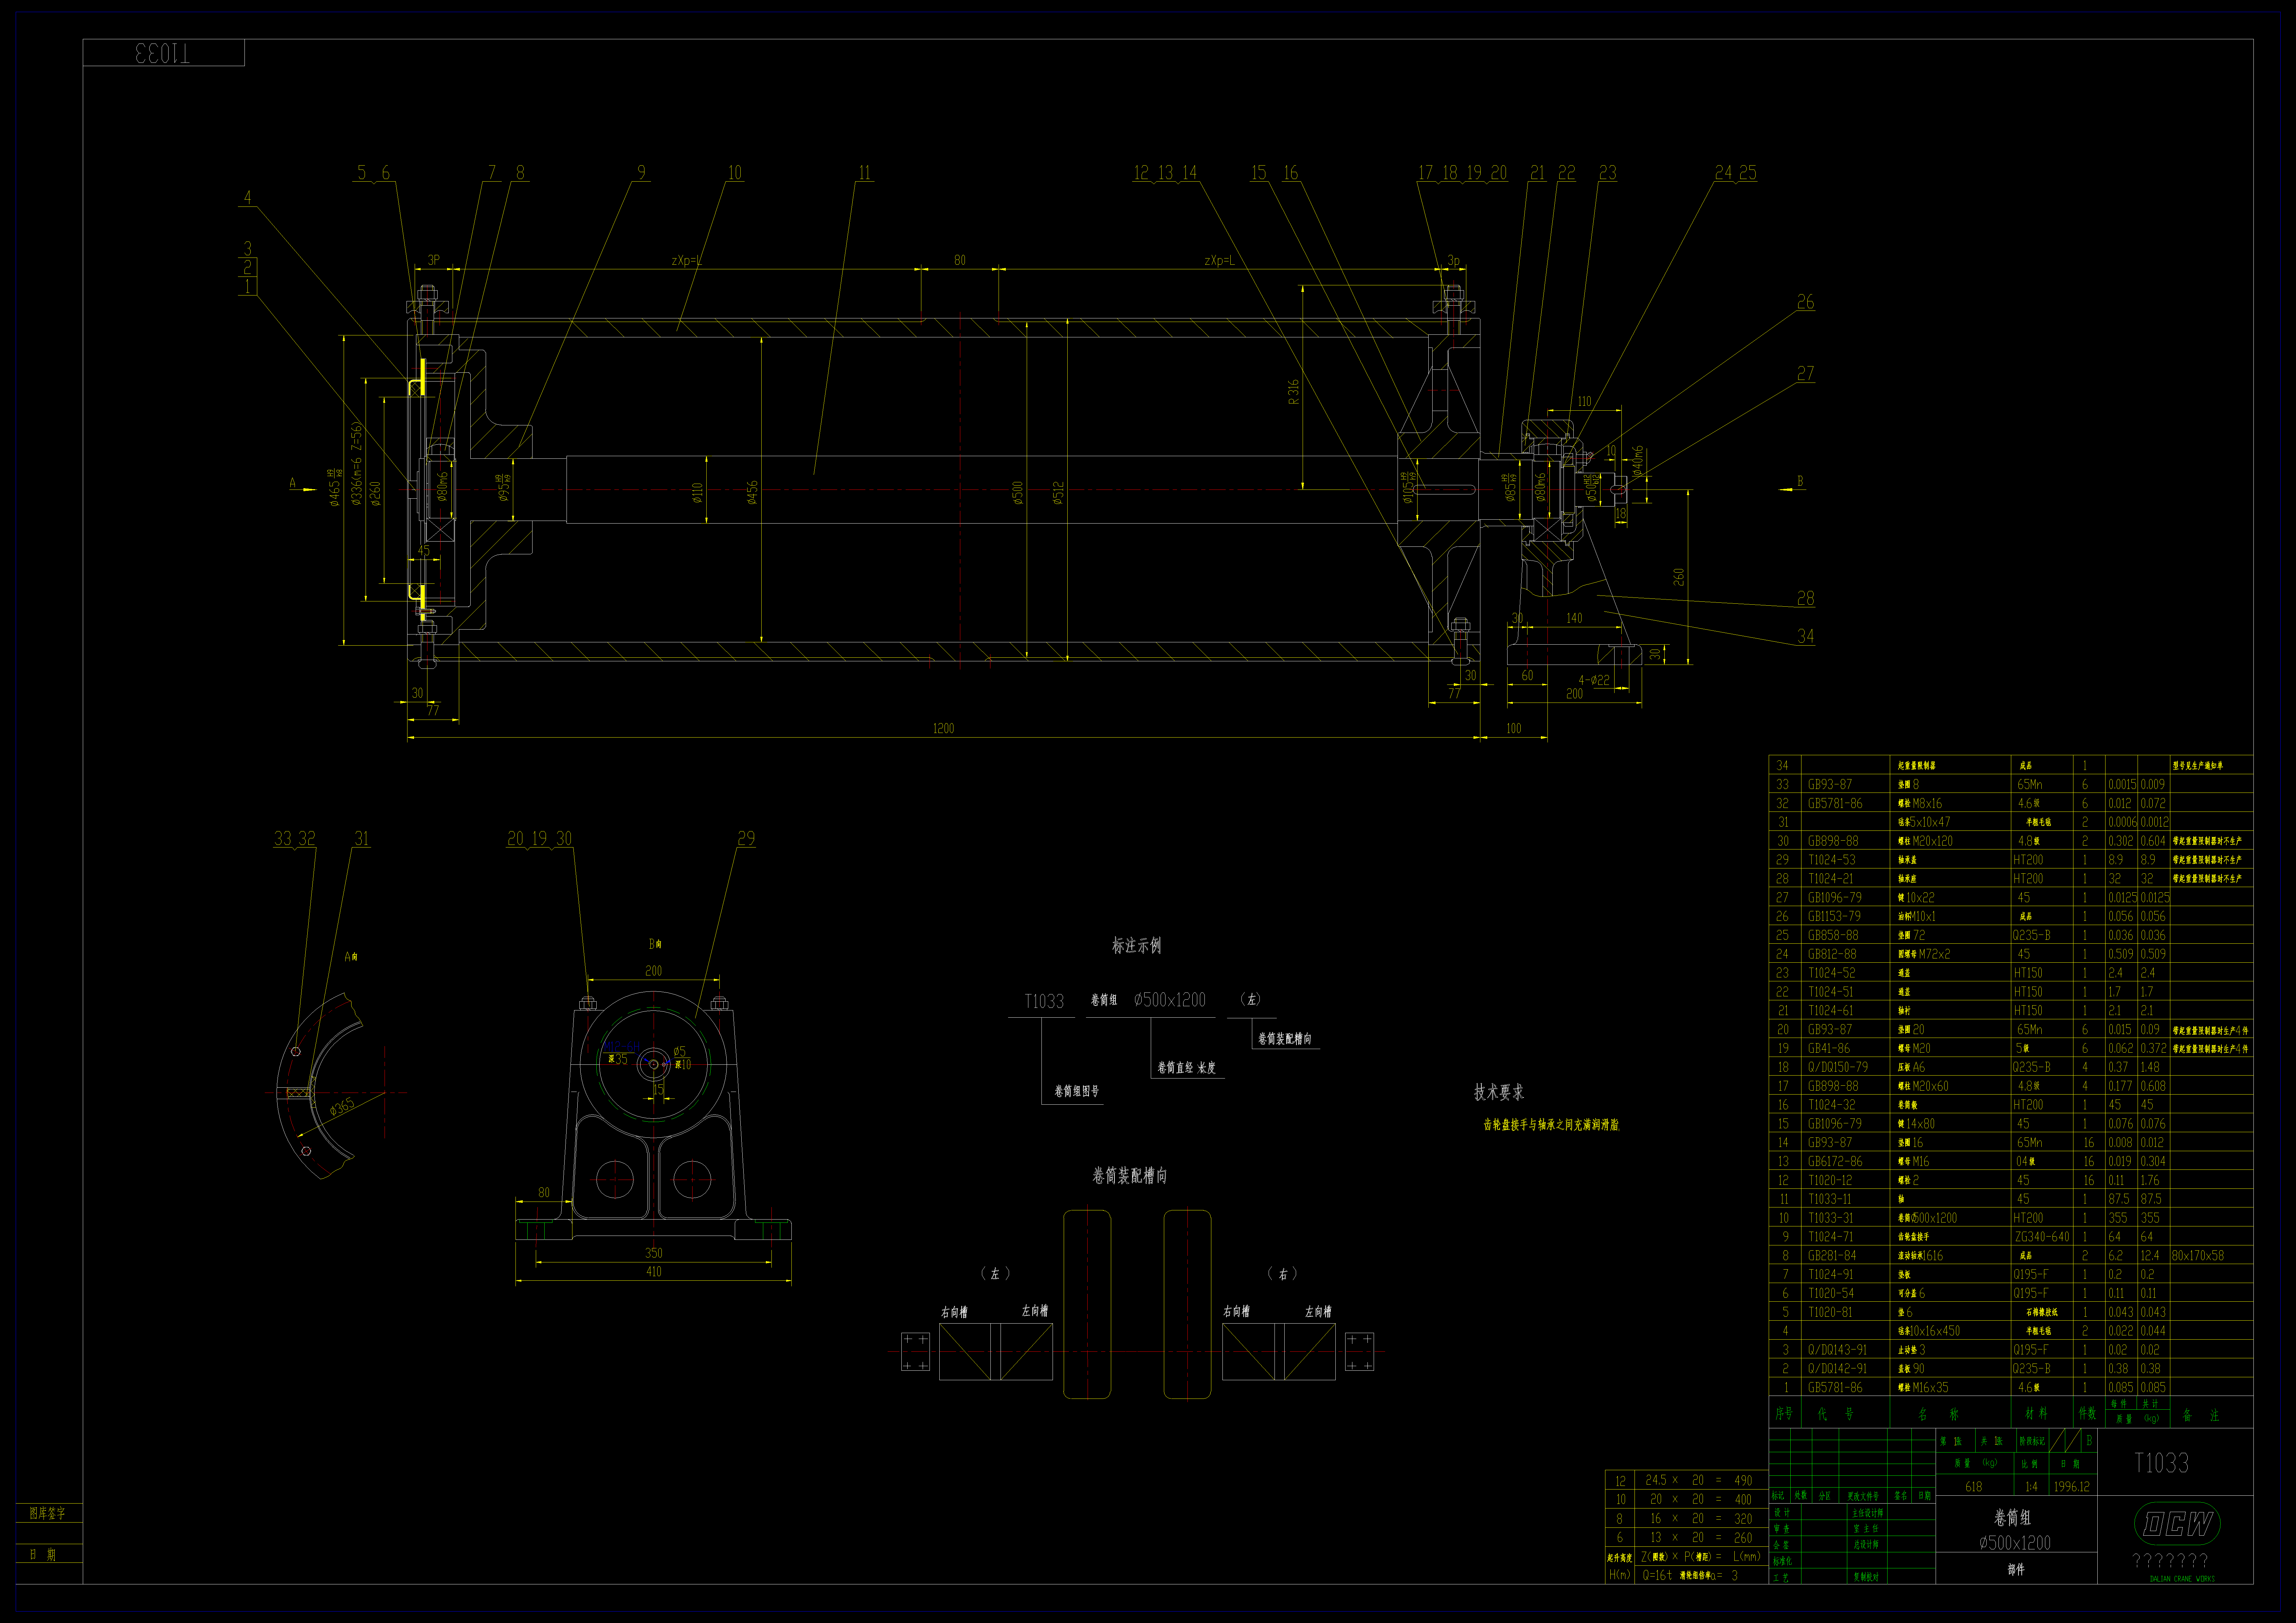Select the "部件" label in the title block

pyautogui.click(x=2016, y=1570)
